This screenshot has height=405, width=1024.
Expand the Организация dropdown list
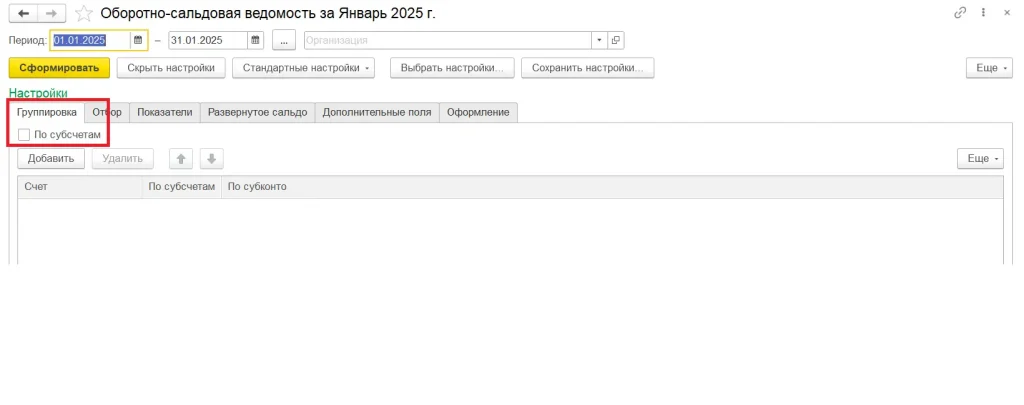click(600, 40)
